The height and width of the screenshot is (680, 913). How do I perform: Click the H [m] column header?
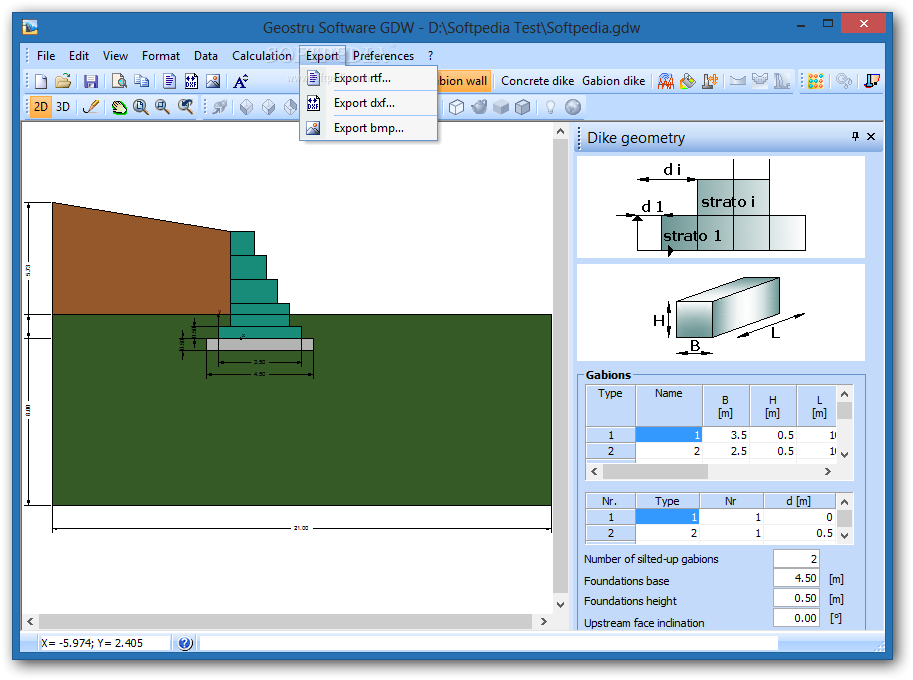(x=773, y=406)
